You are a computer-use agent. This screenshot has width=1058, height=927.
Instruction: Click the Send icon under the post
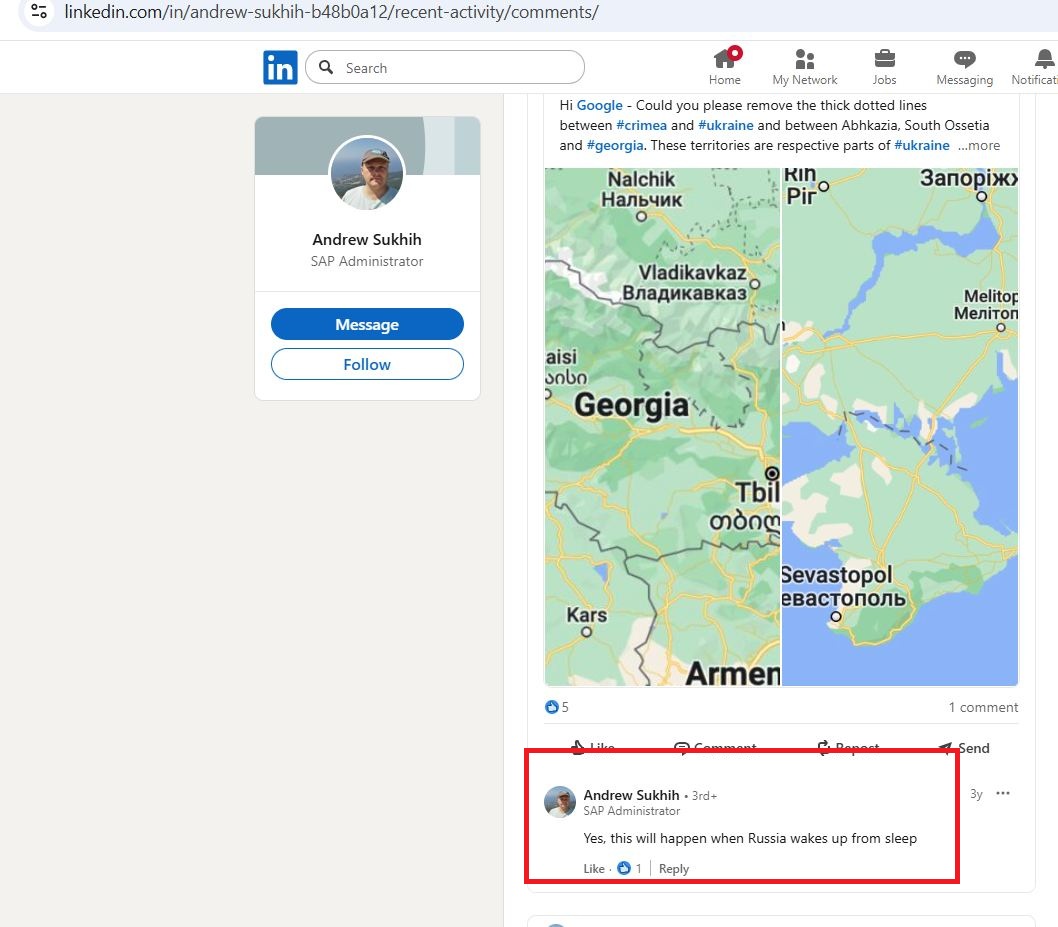click(962, 747)
